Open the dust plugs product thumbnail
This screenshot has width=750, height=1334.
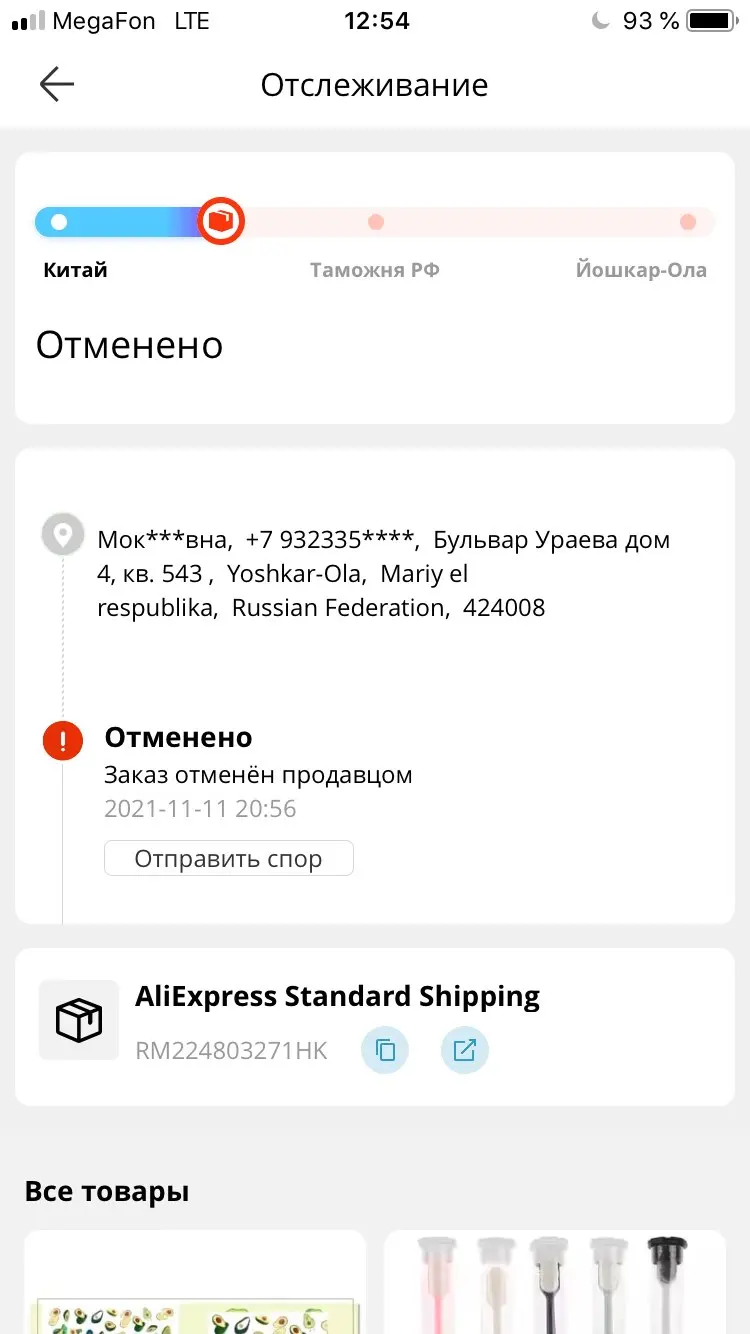[555, 1285]
